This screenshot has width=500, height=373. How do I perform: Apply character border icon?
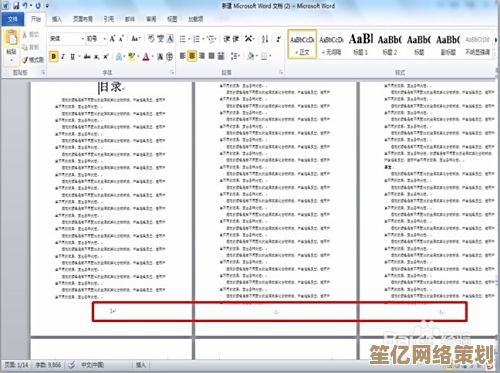[x=170, y=39]
